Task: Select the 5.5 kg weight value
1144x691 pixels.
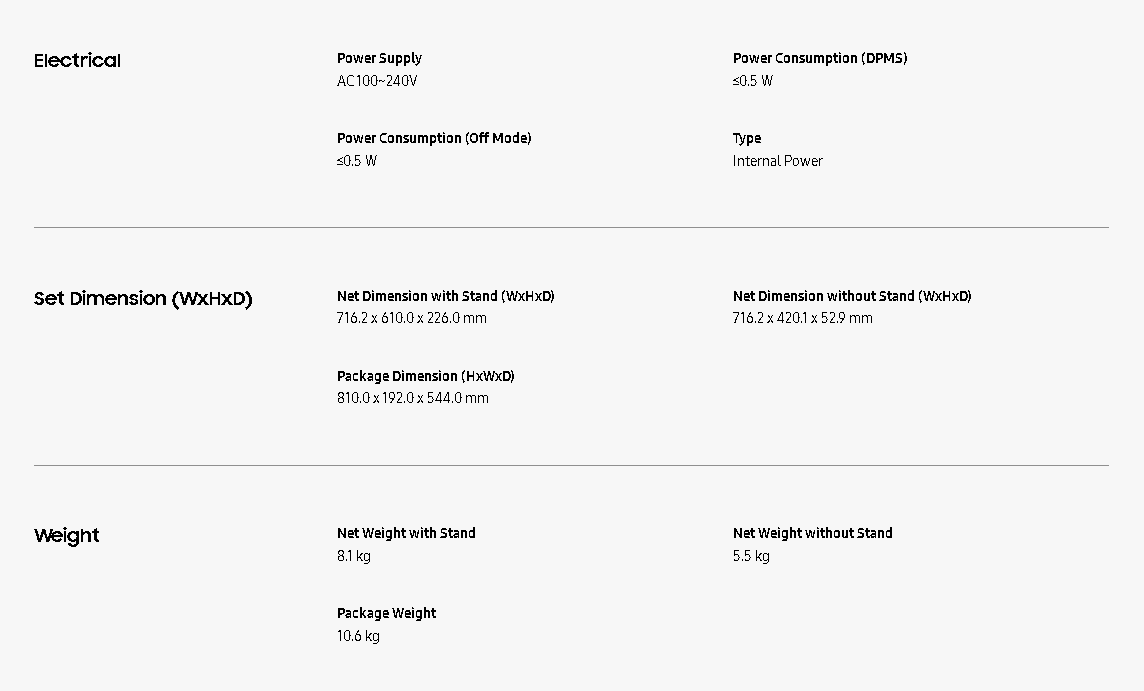Action: (x=751, y=556)
